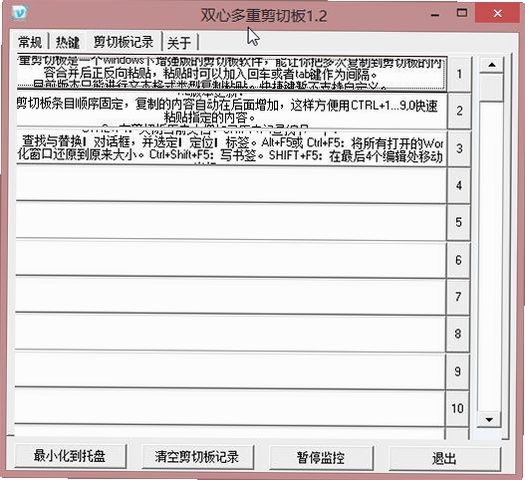Switch to the 热键 tab
This screenshot has height=480, width=525.
(x=68, y=42)
